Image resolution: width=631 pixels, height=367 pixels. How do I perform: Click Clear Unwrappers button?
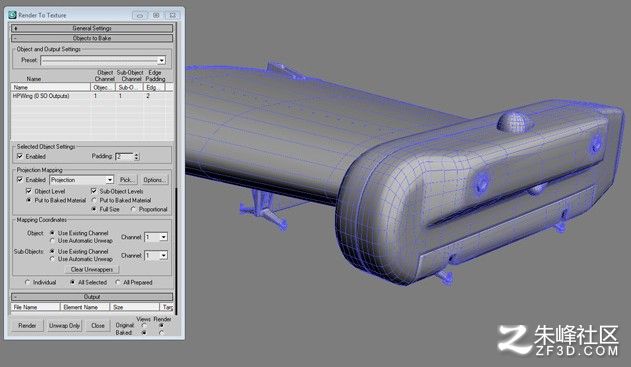click(x=92, y=269)
